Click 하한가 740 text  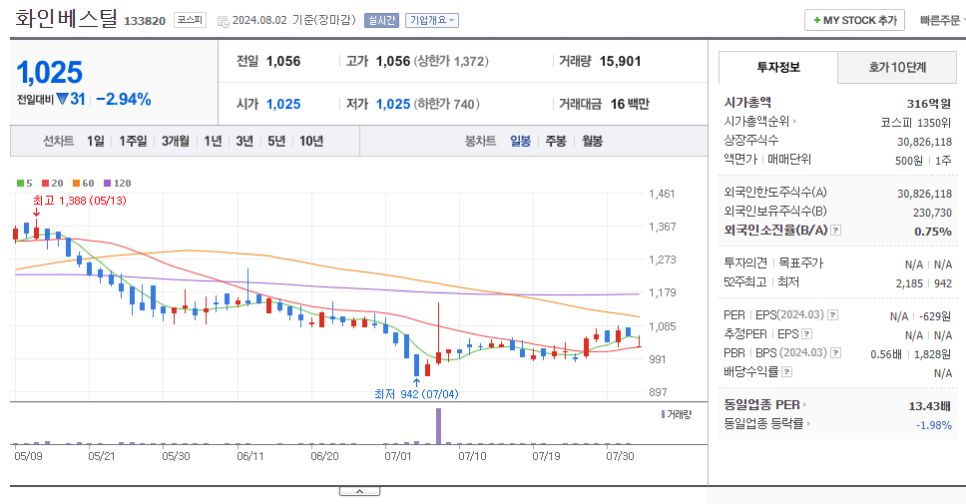click(x=447, y=104)
